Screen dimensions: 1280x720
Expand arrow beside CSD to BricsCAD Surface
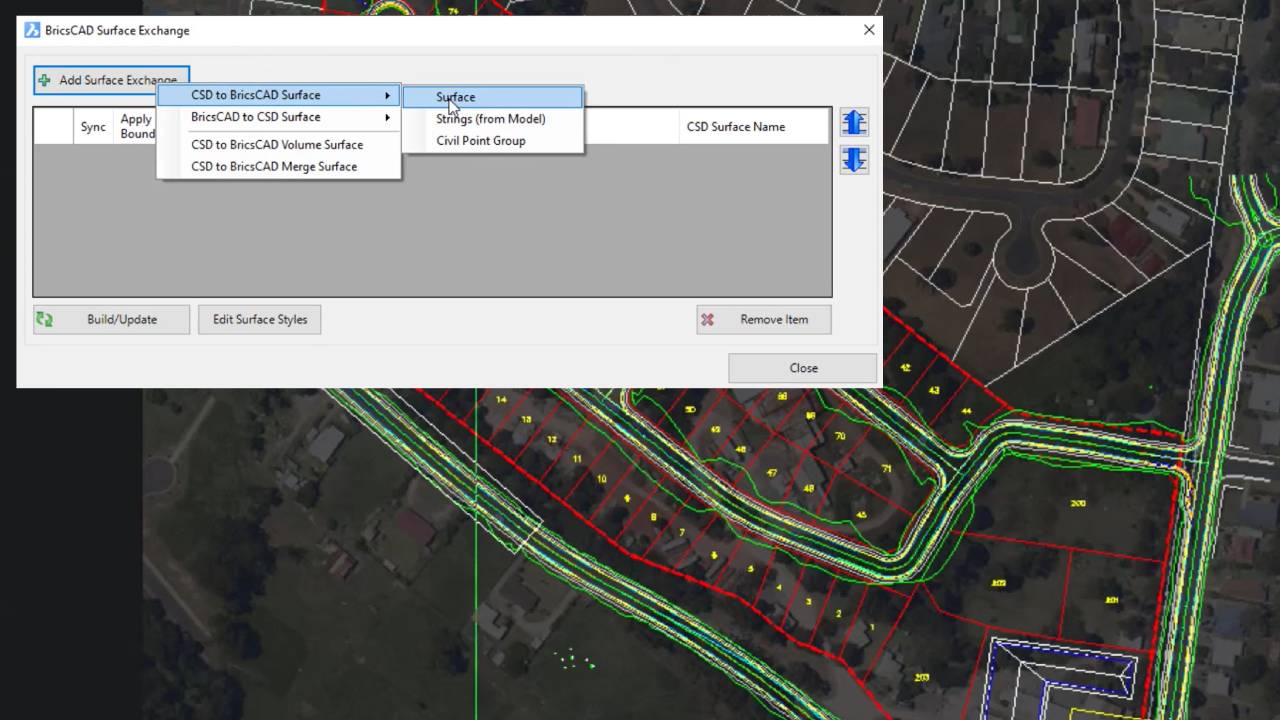pyautogui.click(x=388, y=96)
